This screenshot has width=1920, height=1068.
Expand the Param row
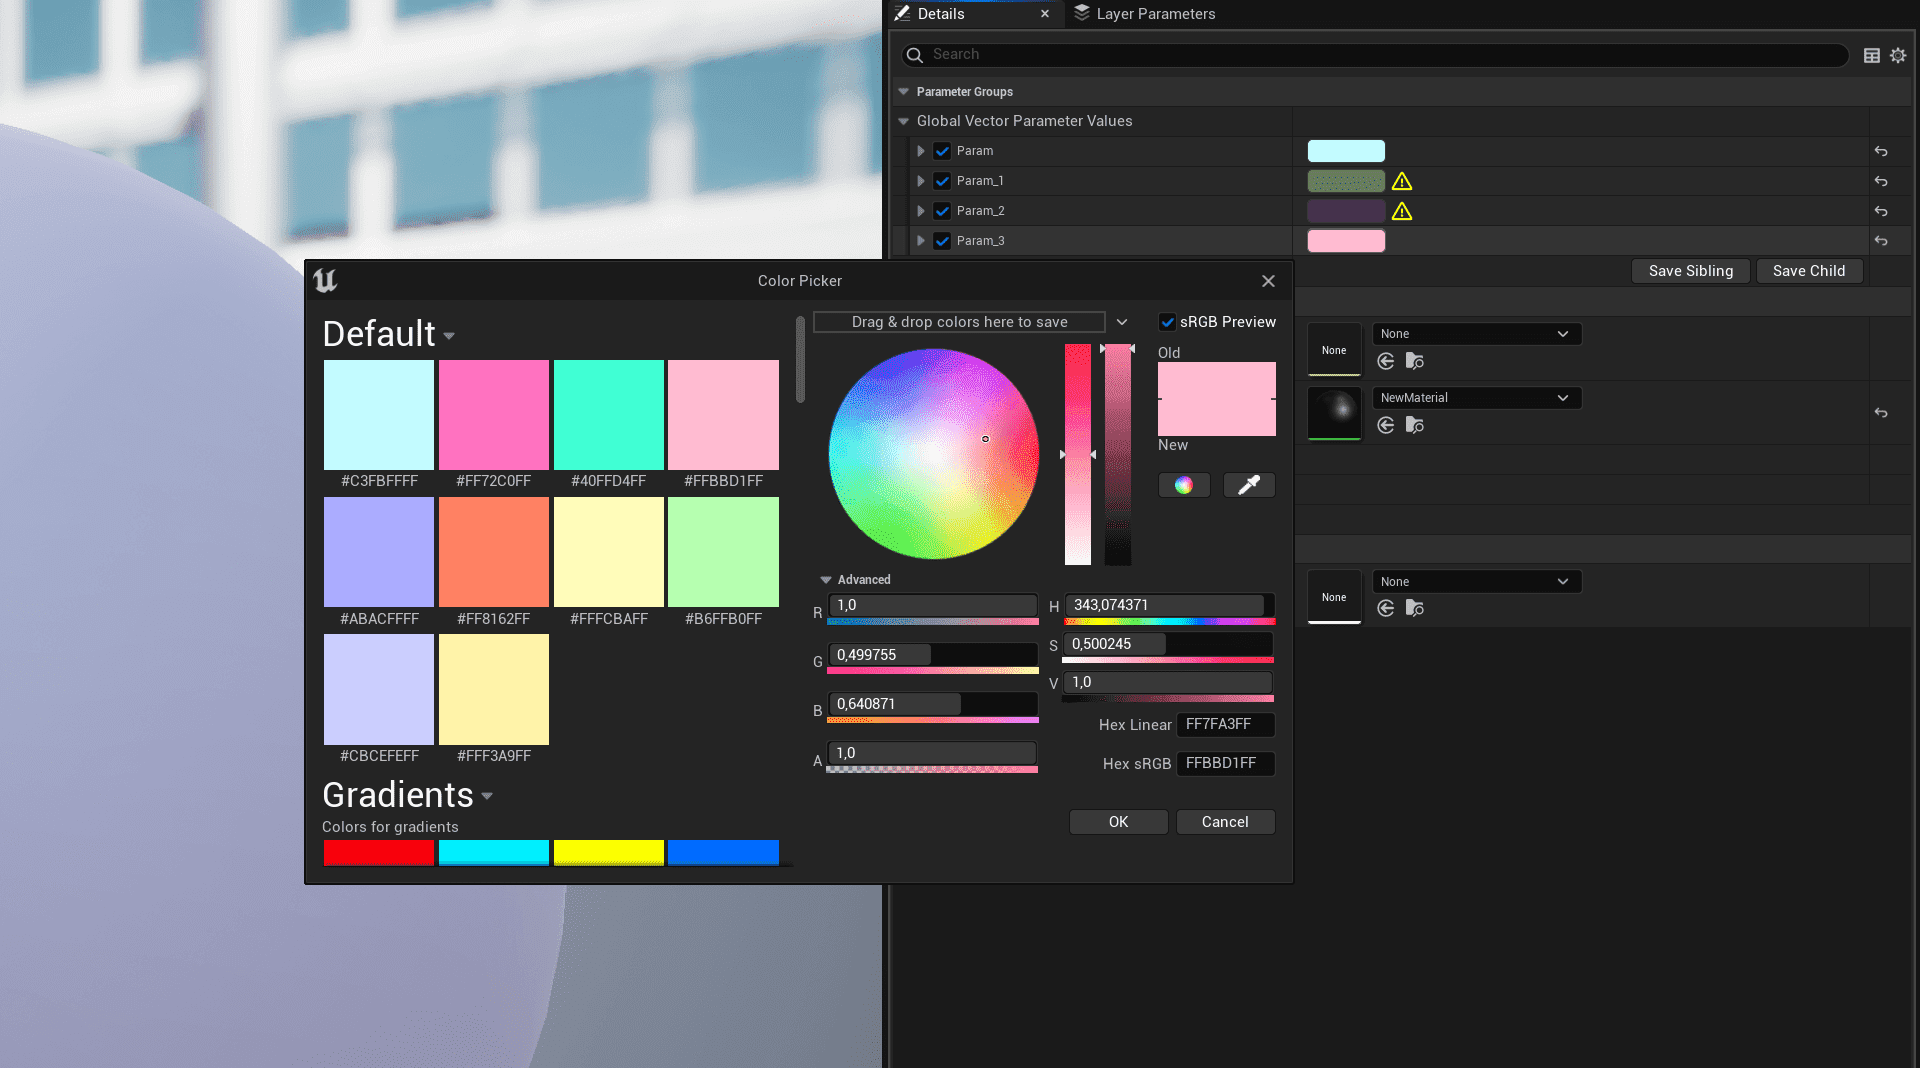pos(921,151)
